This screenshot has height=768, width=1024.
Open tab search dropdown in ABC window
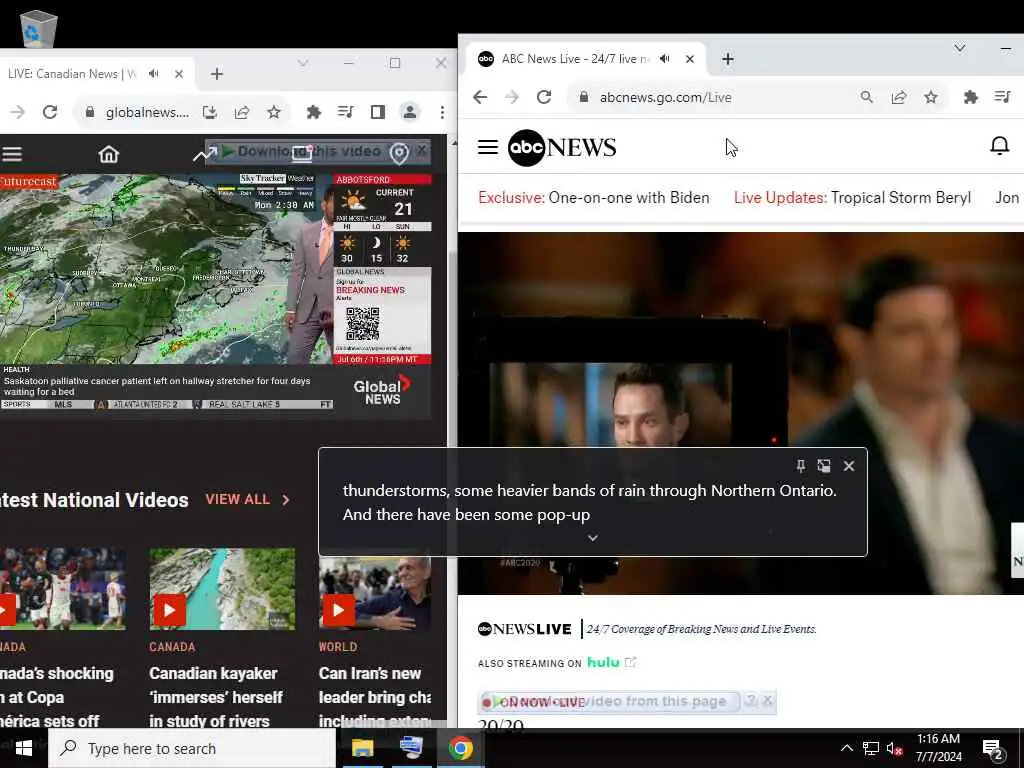click(x=959, y=48)
